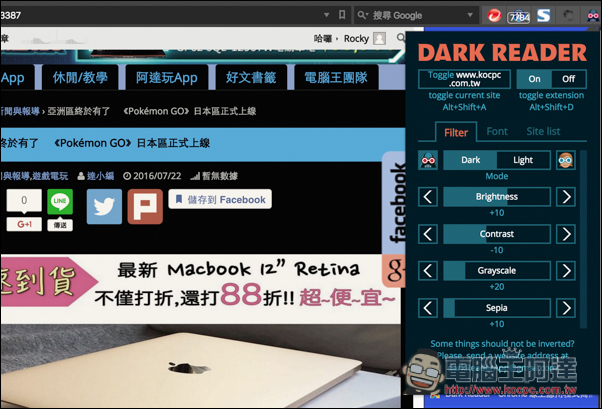
Task: Click the article date 2016/07/22
Action: coord(157,176)
